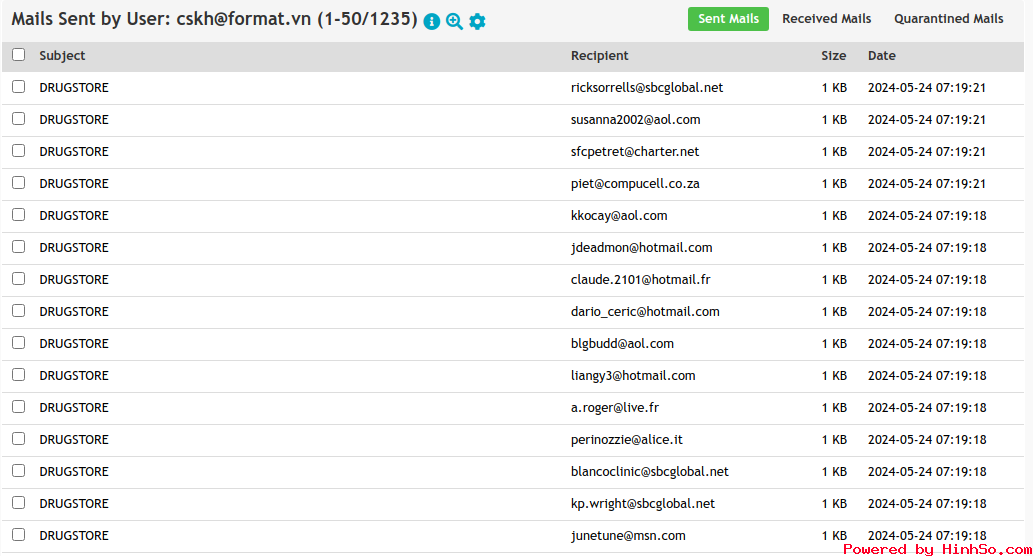Switch to the Received Mails tab
This screenshot has height=556, width=1033.
pos(826,19)
